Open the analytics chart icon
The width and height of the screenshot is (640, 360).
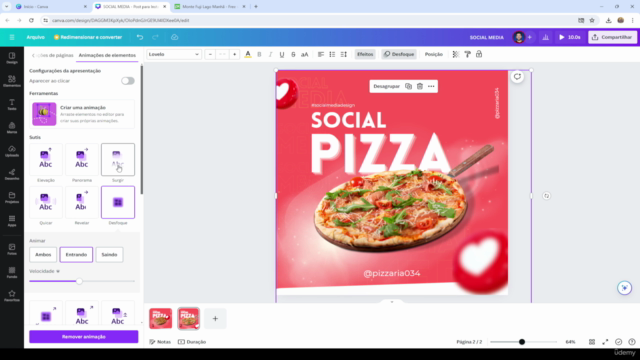click(x=546, y=37)
